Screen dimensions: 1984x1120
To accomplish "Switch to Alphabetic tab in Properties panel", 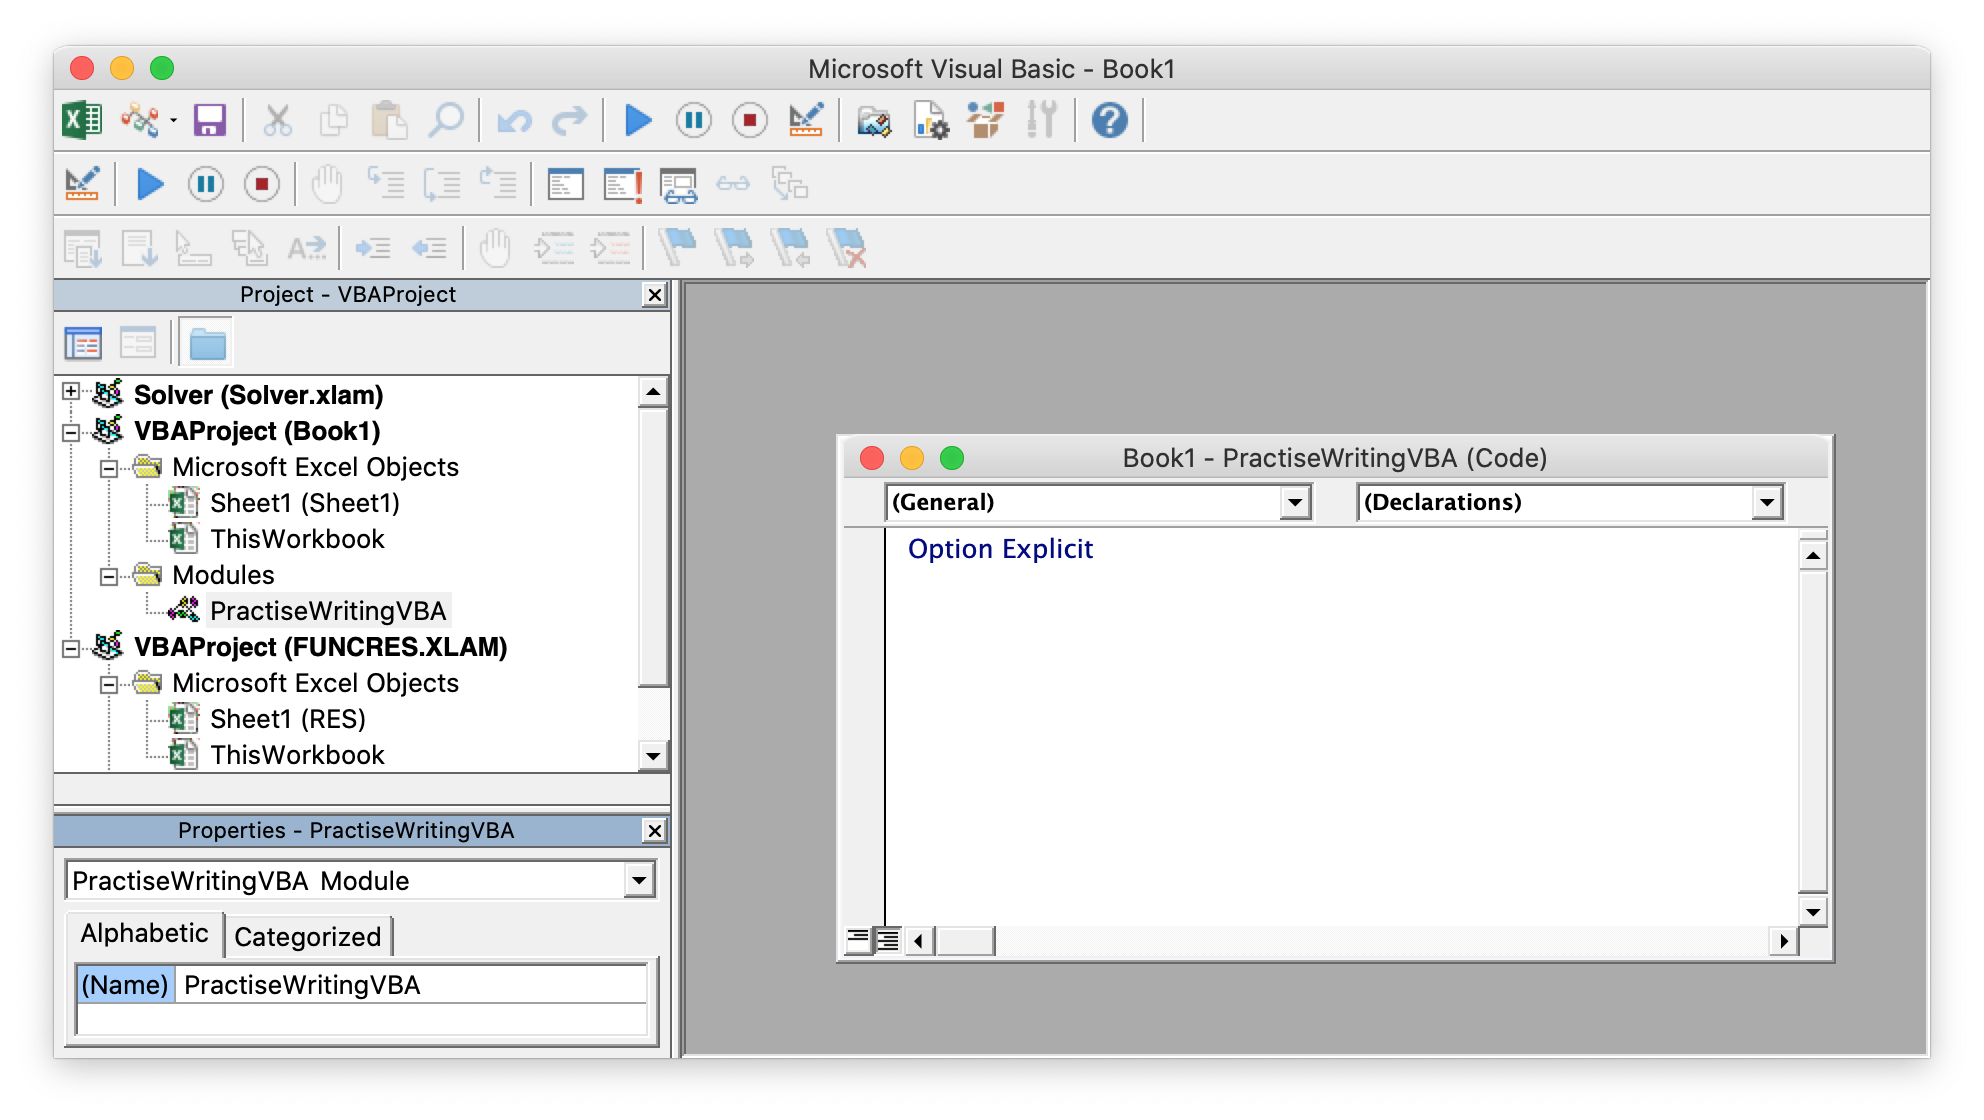I will (144, 935).
